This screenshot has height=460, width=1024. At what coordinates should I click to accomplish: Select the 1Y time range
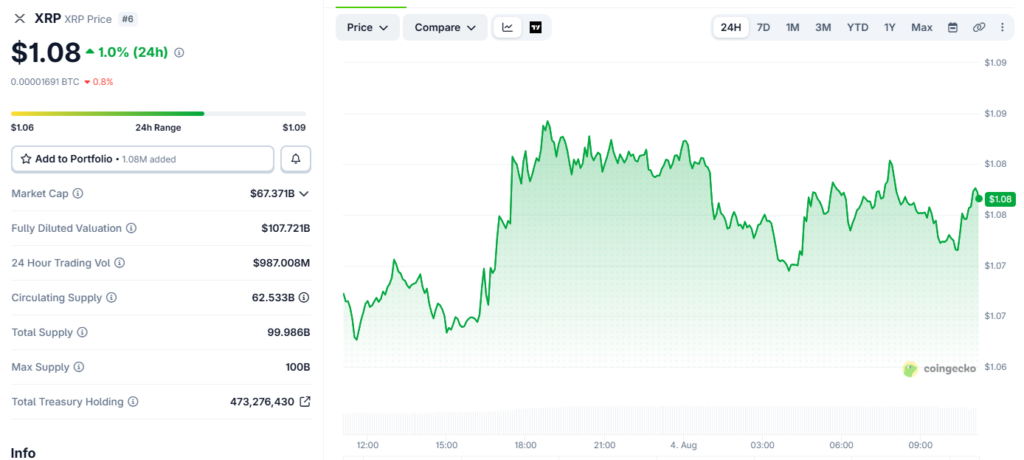[x=890, y=27]
